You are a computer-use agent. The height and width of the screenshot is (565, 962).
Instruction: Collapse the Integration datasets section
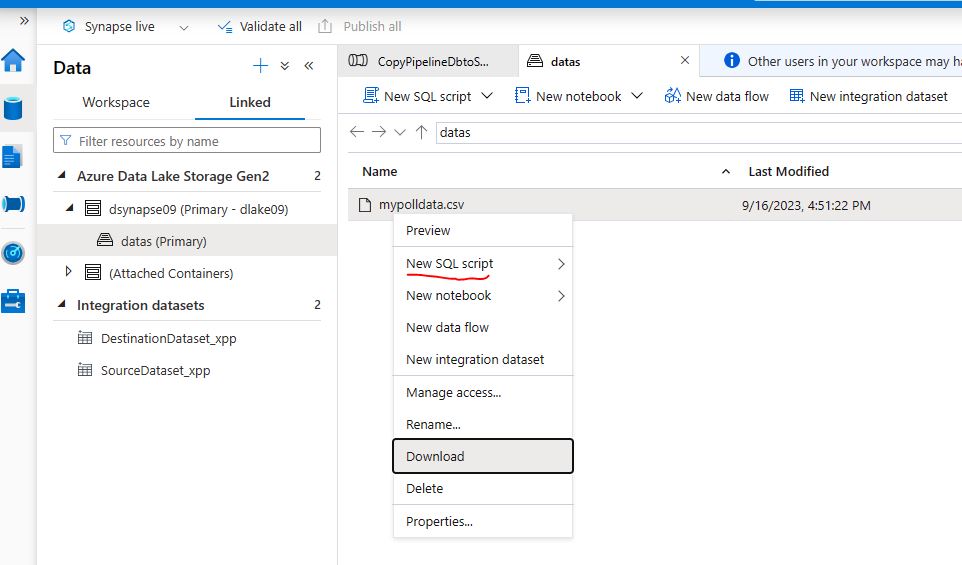coord(61,304)
